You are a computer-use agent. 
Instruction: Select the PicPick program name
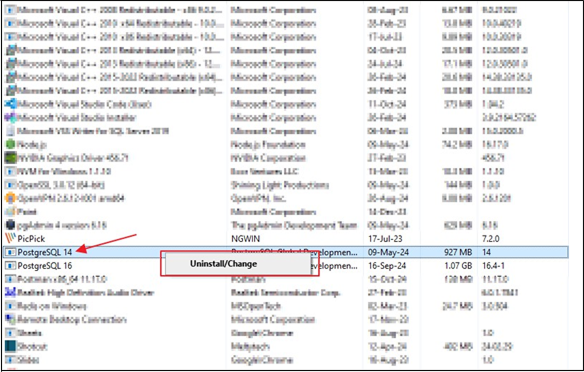click(x=31, y=239)
